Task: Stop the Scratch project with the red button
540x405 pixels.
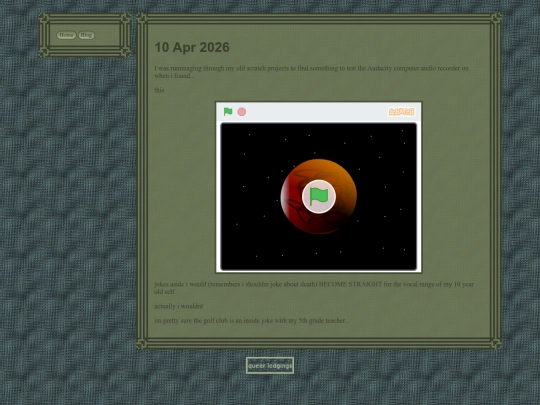Action: point(242,112)
